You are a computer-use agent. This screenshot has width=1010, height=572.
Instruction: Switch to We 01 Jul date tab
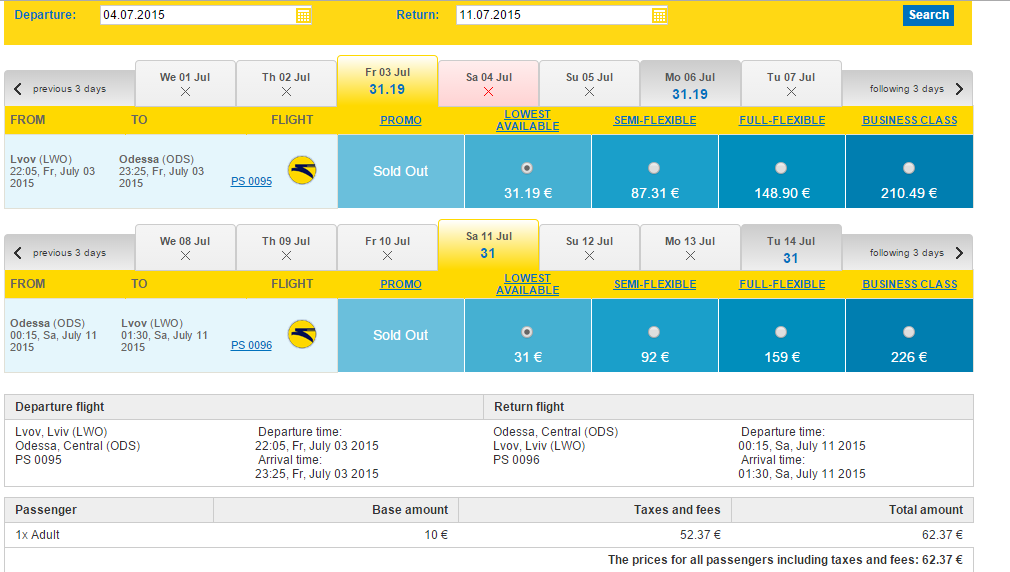click(185, 84)
